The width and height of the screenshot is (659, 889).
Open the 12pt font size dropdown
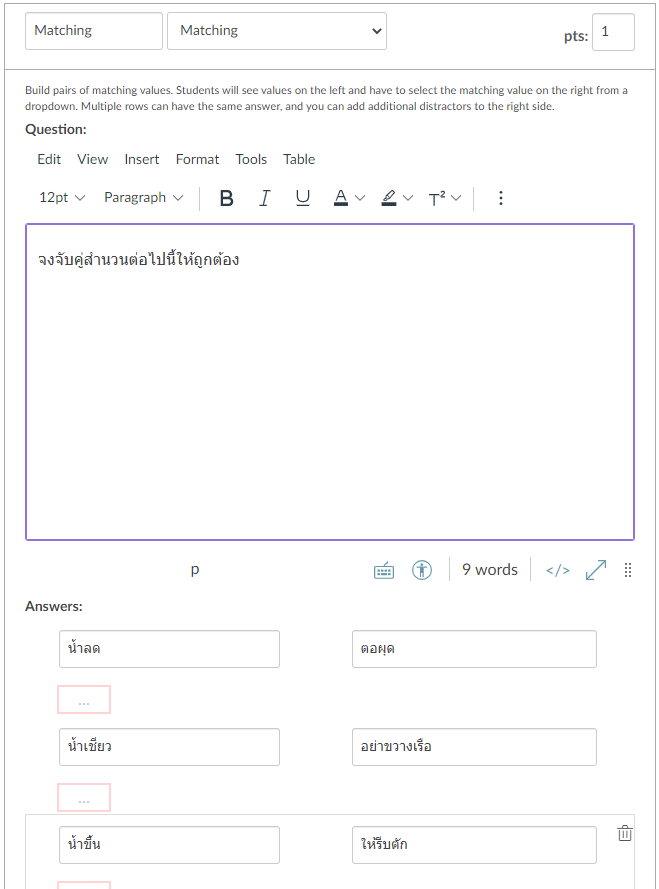click(x=62, y=198)
